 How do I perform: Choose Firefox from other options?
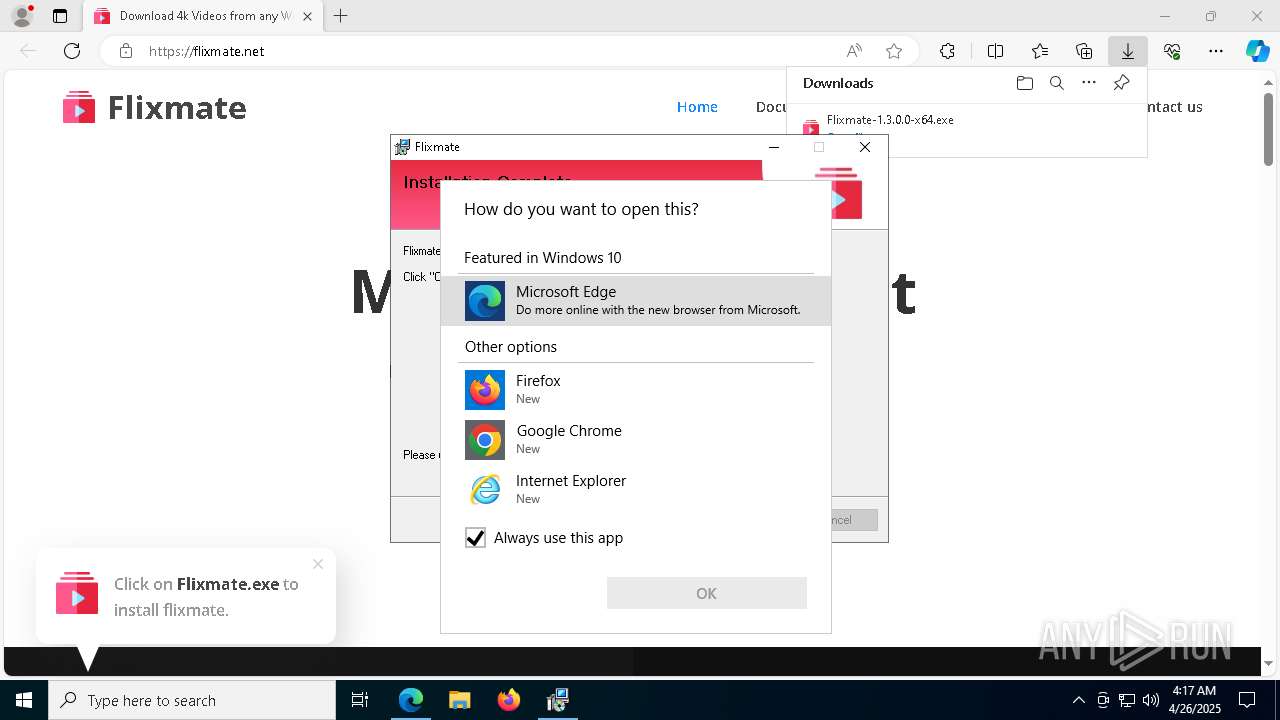[x=636, y=389]
